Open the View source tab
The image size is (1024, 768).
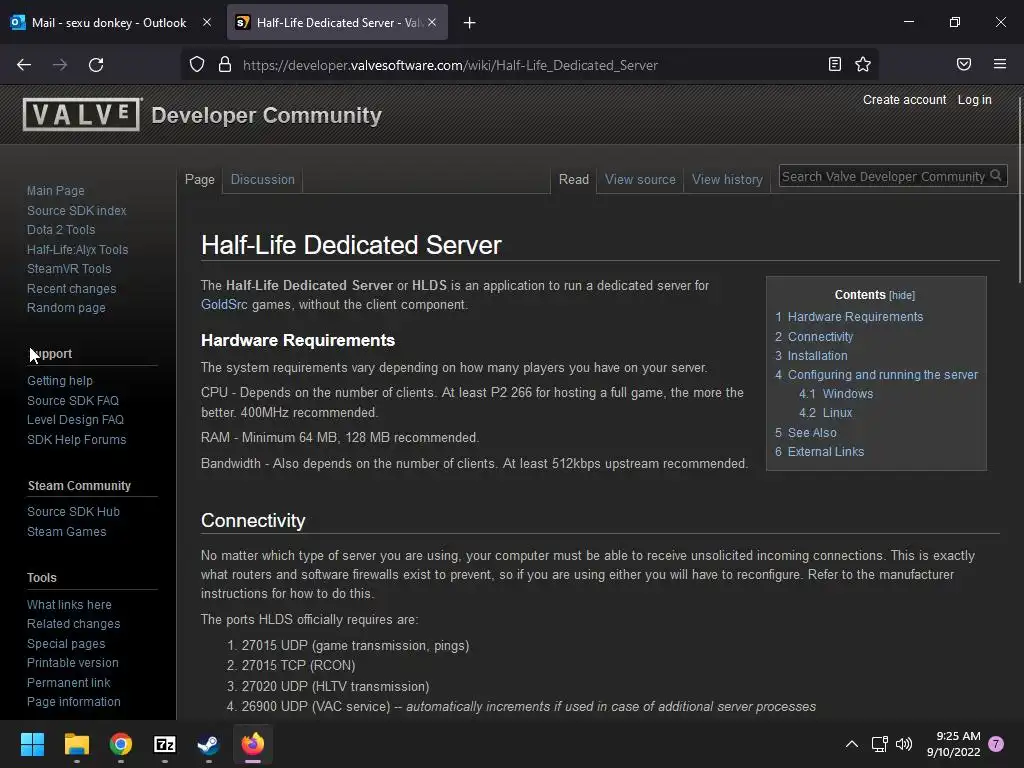tap(640, 179)
